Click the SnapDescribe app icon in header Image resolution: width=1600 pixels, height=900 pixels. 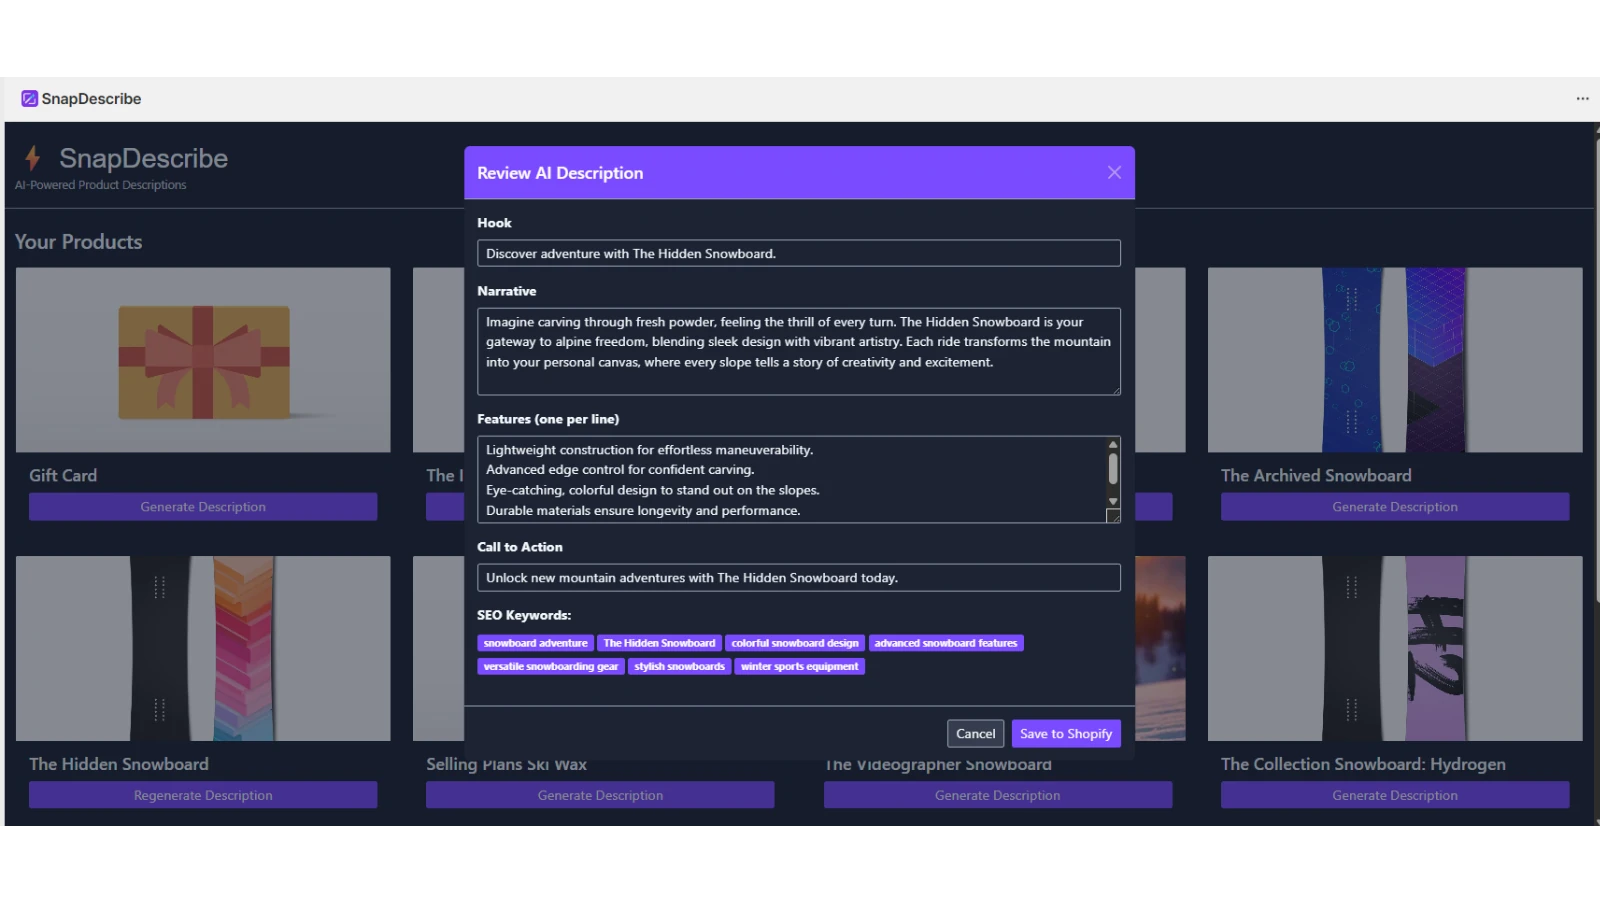[30, 98]
